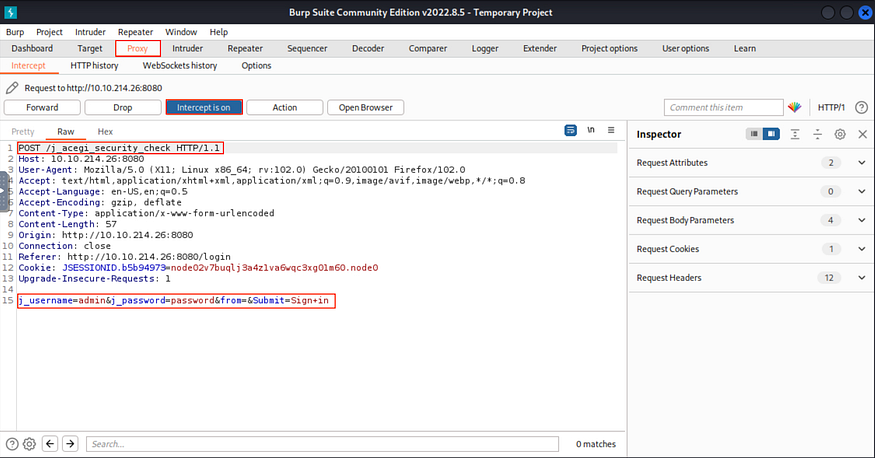Image resolution: width=875 pixels, height=458 pixels.
Task: Click the Inspector collapse all sections icon
Action: click(x=818, y=134)
